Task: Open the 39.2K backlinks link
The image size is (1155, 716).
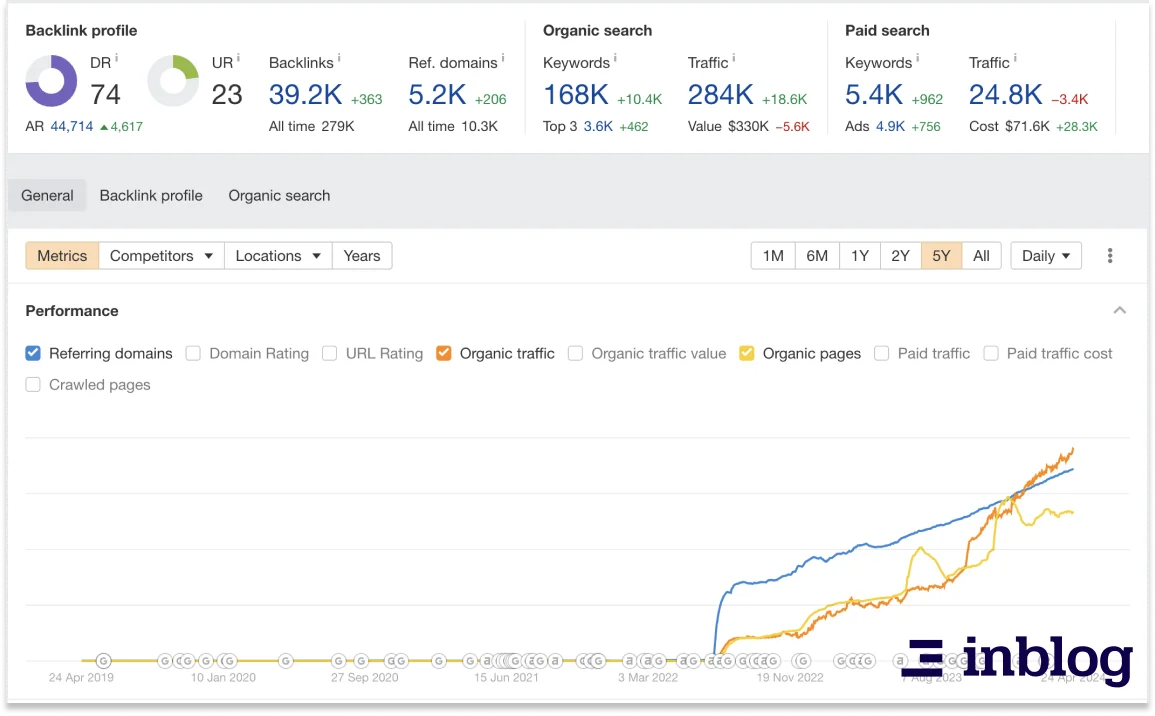Action: [x=305, y=95]
